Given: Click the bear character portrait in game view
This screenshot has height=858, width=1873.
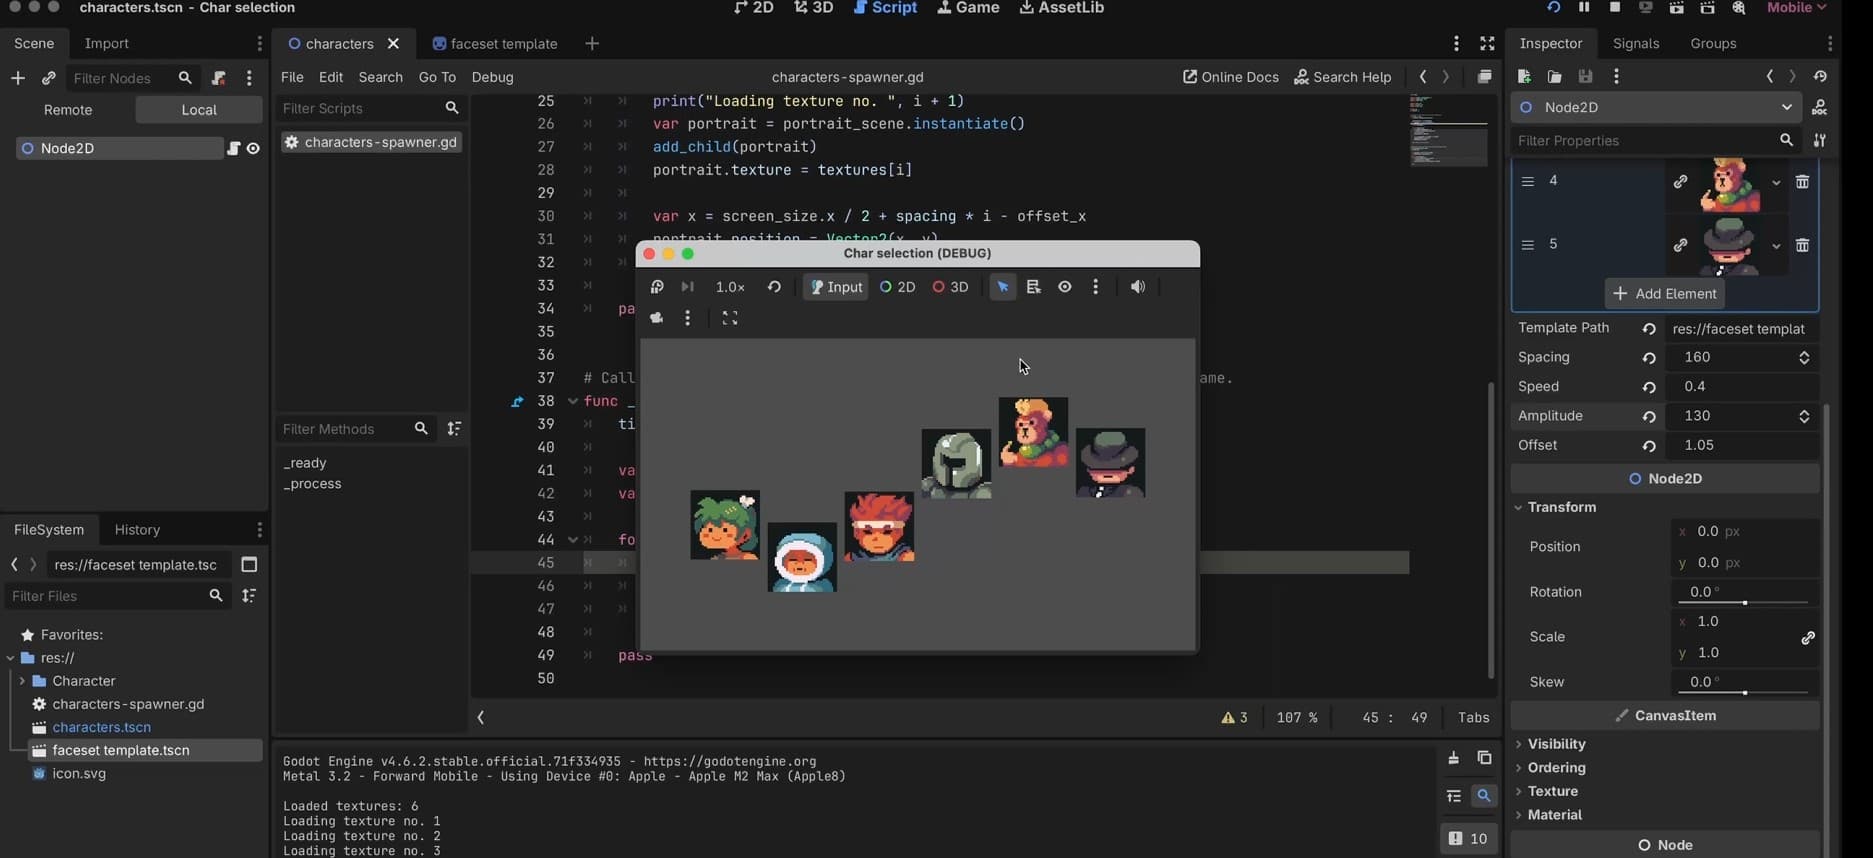Looking at the screenshot, I should tap(1033, 432).
